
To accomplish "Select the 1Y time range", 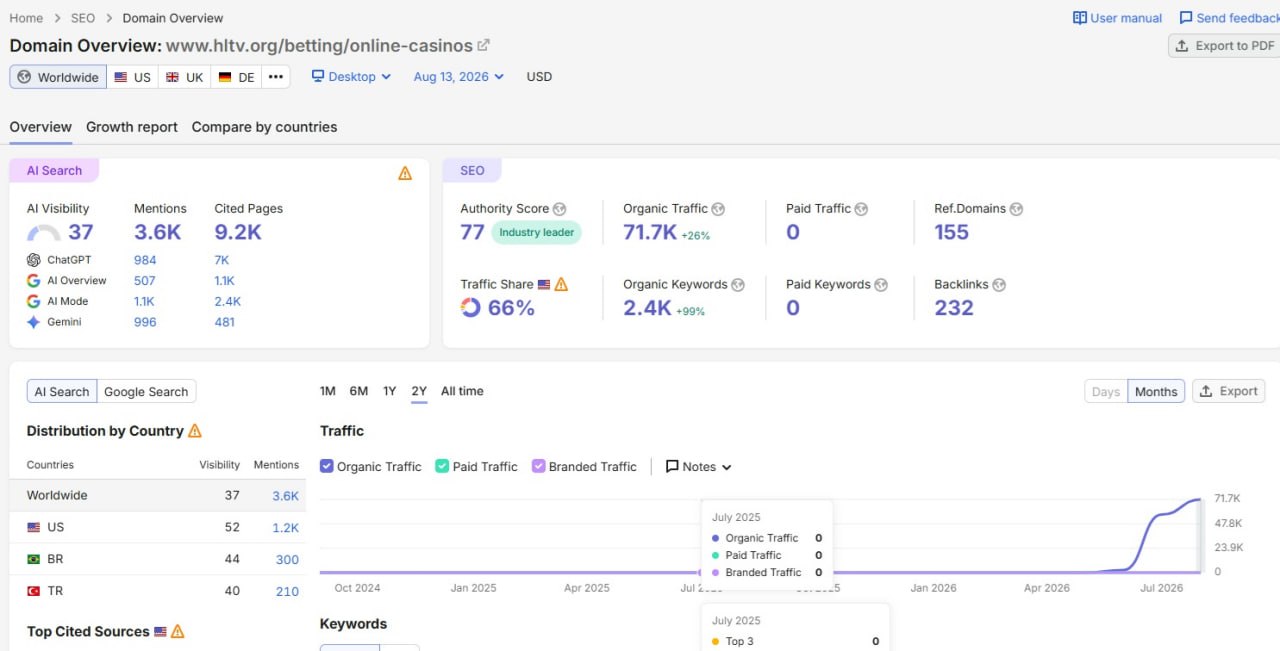I will coord(390,391).
